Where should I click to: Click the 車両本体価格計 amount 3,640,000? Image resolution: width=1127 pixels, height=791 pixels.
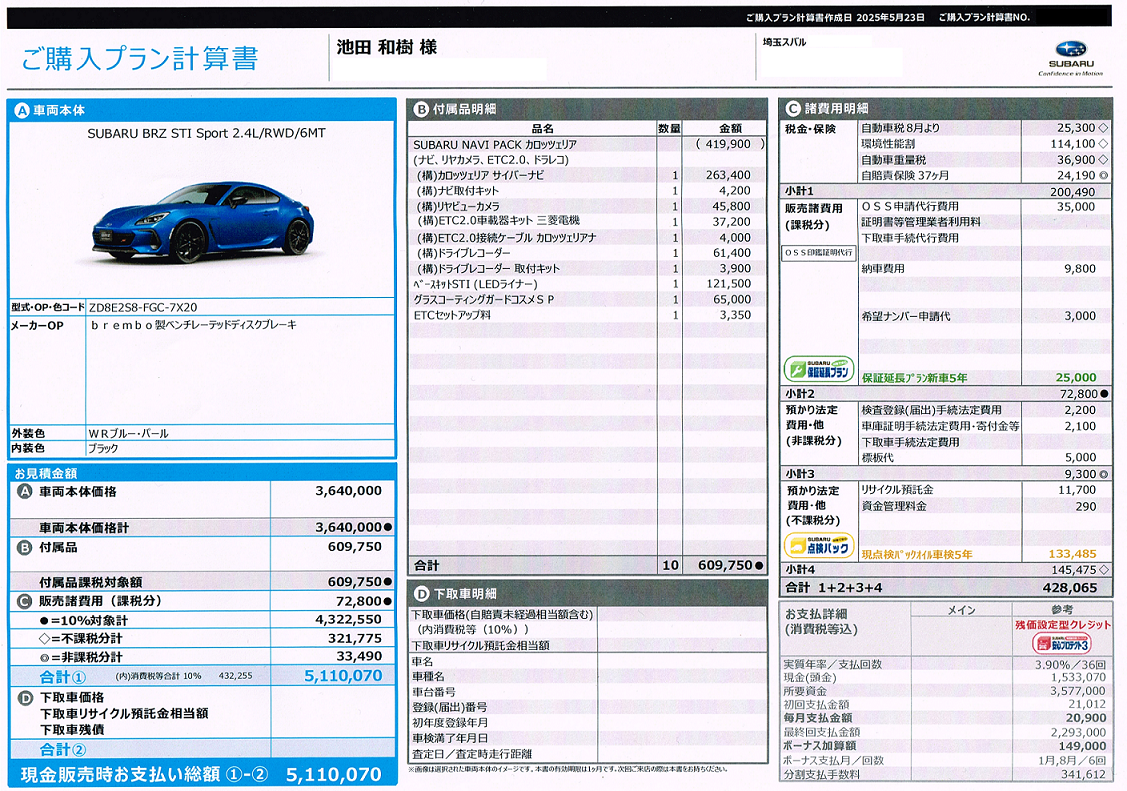(349, 527)
